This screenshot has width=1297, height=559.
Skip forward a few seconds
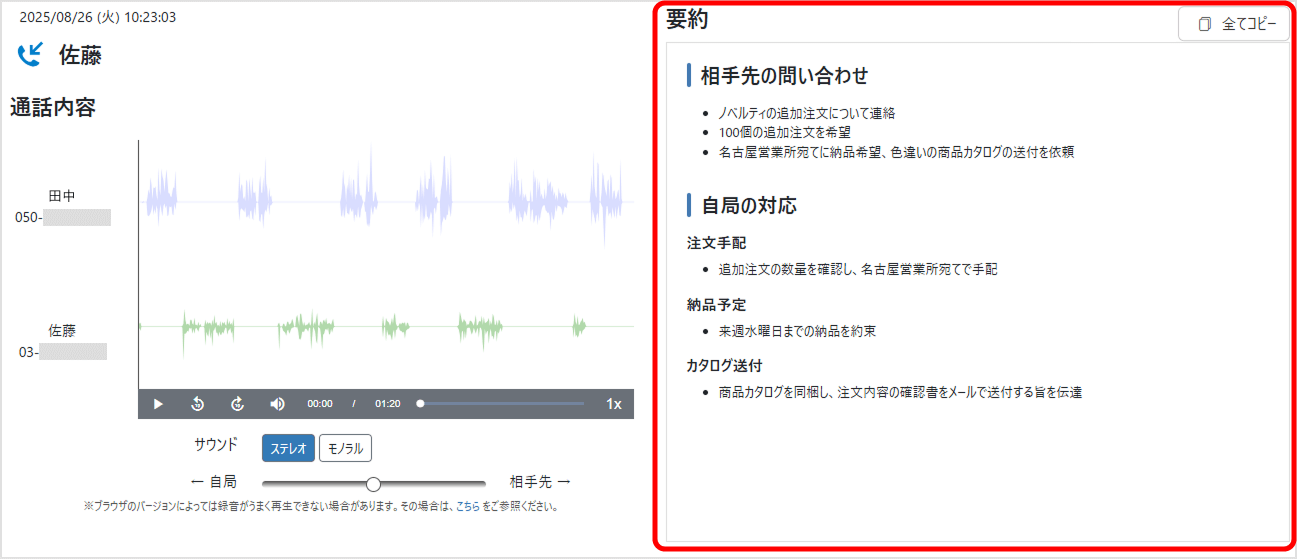238,404
